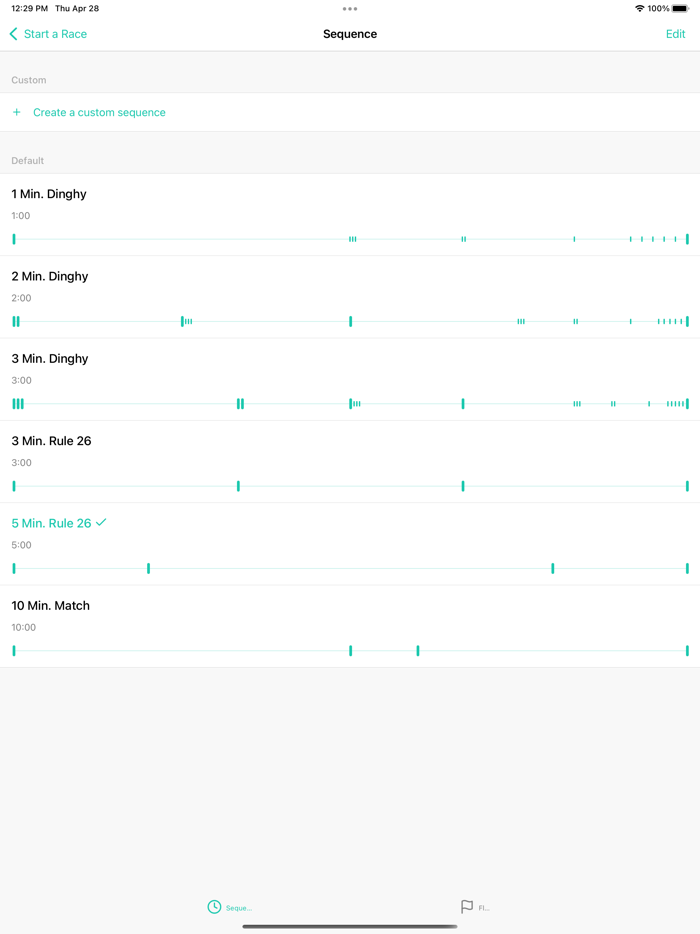Create a custom sequence
700x934 pixels.
coord(350,112)
